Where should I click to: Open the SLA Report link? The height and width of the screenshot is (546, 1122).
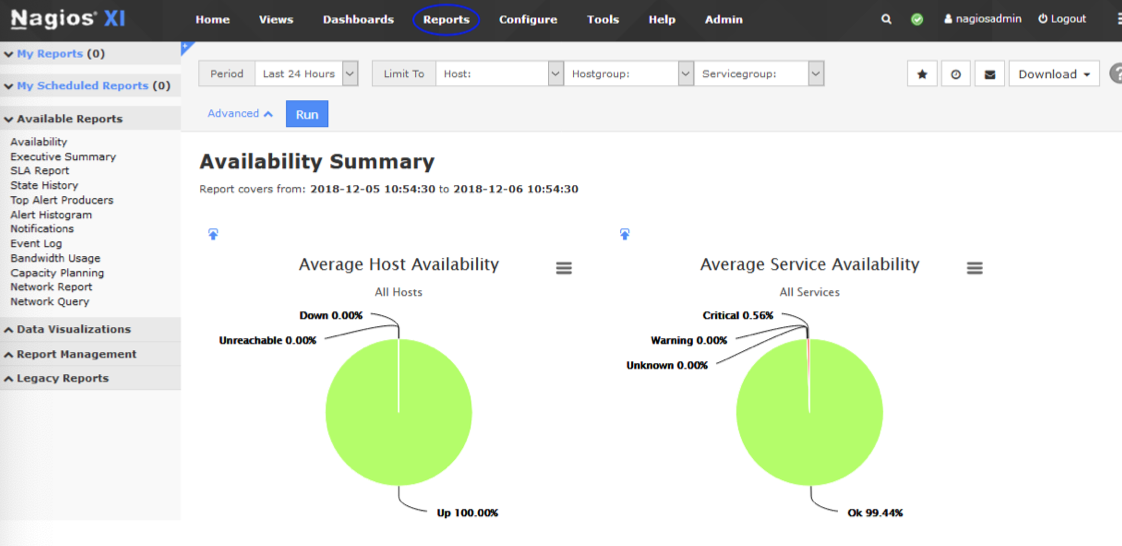pyautogui.click(x=40, y=170)
